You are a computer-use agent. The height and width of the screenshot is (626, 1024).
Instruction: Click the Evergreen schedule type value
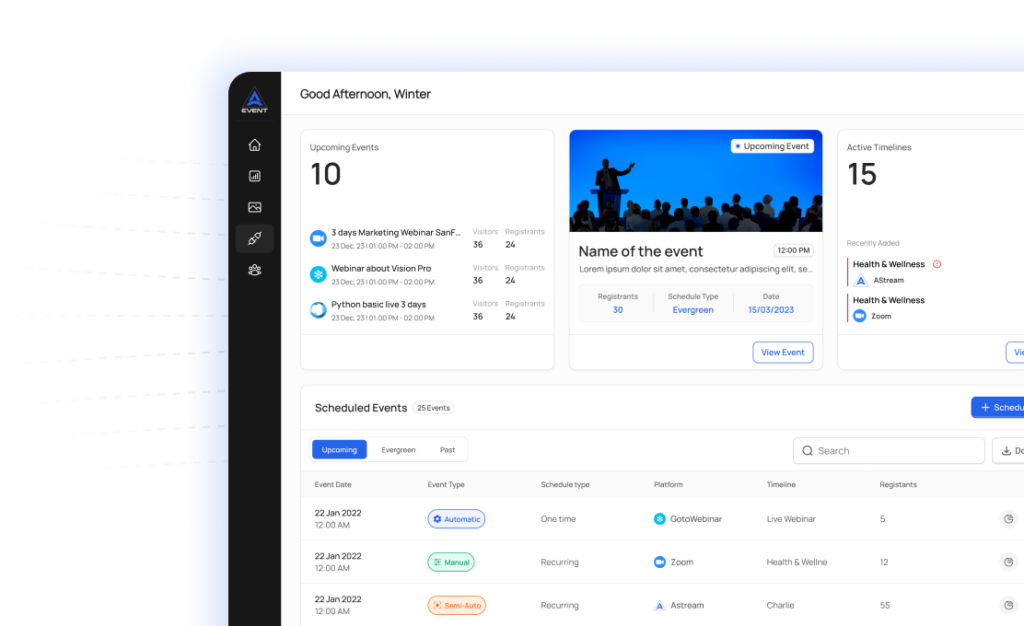[693, 310]
